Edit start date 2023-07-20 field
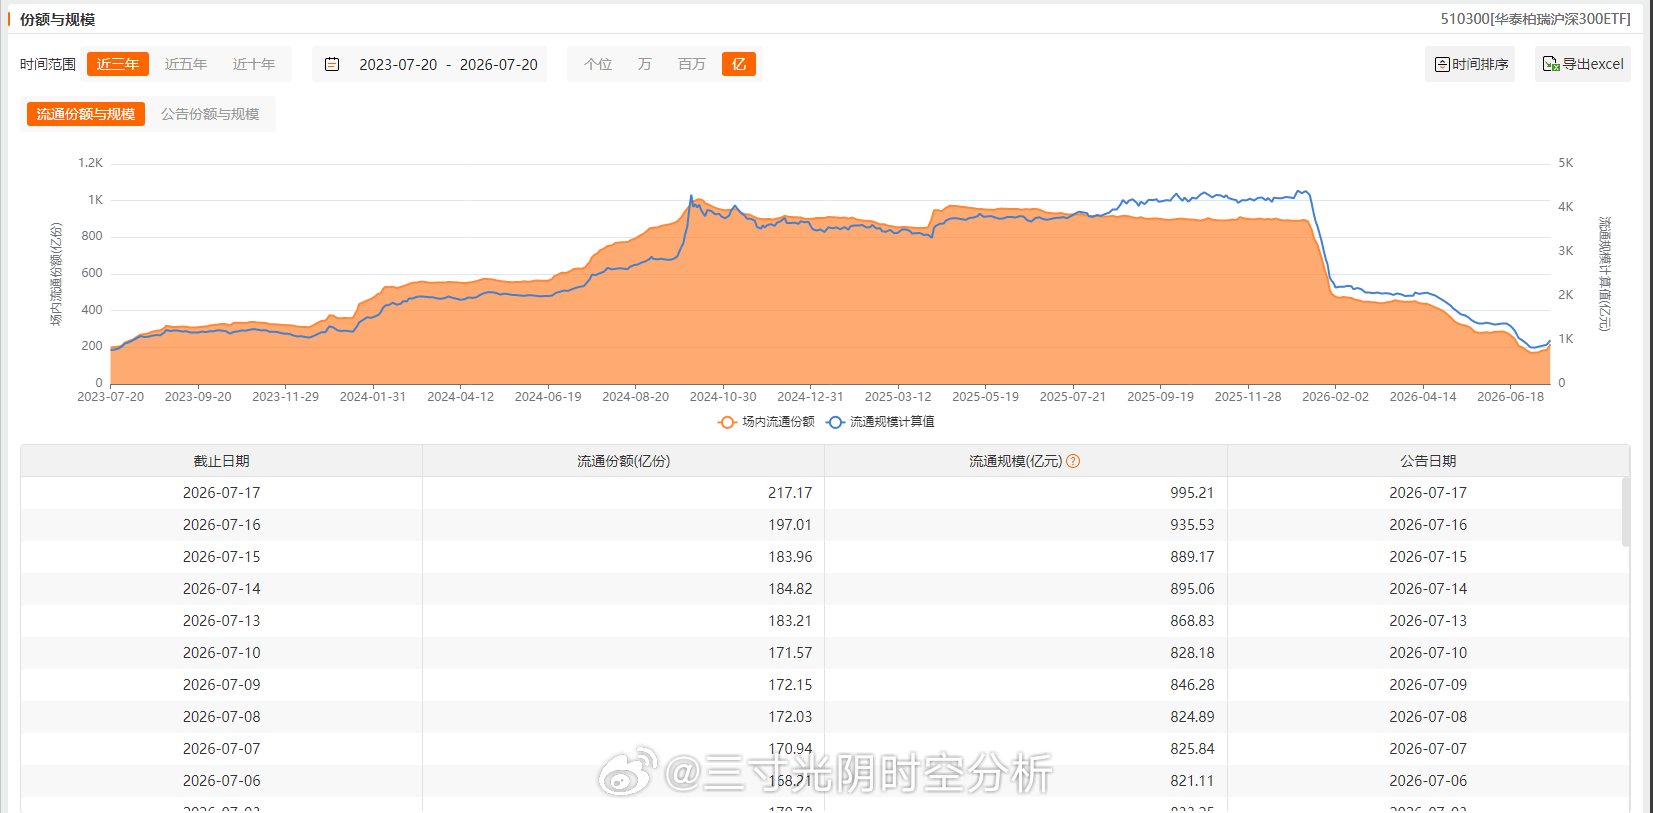This screenshot has height=813, width=1653. (x=398, y=64)
